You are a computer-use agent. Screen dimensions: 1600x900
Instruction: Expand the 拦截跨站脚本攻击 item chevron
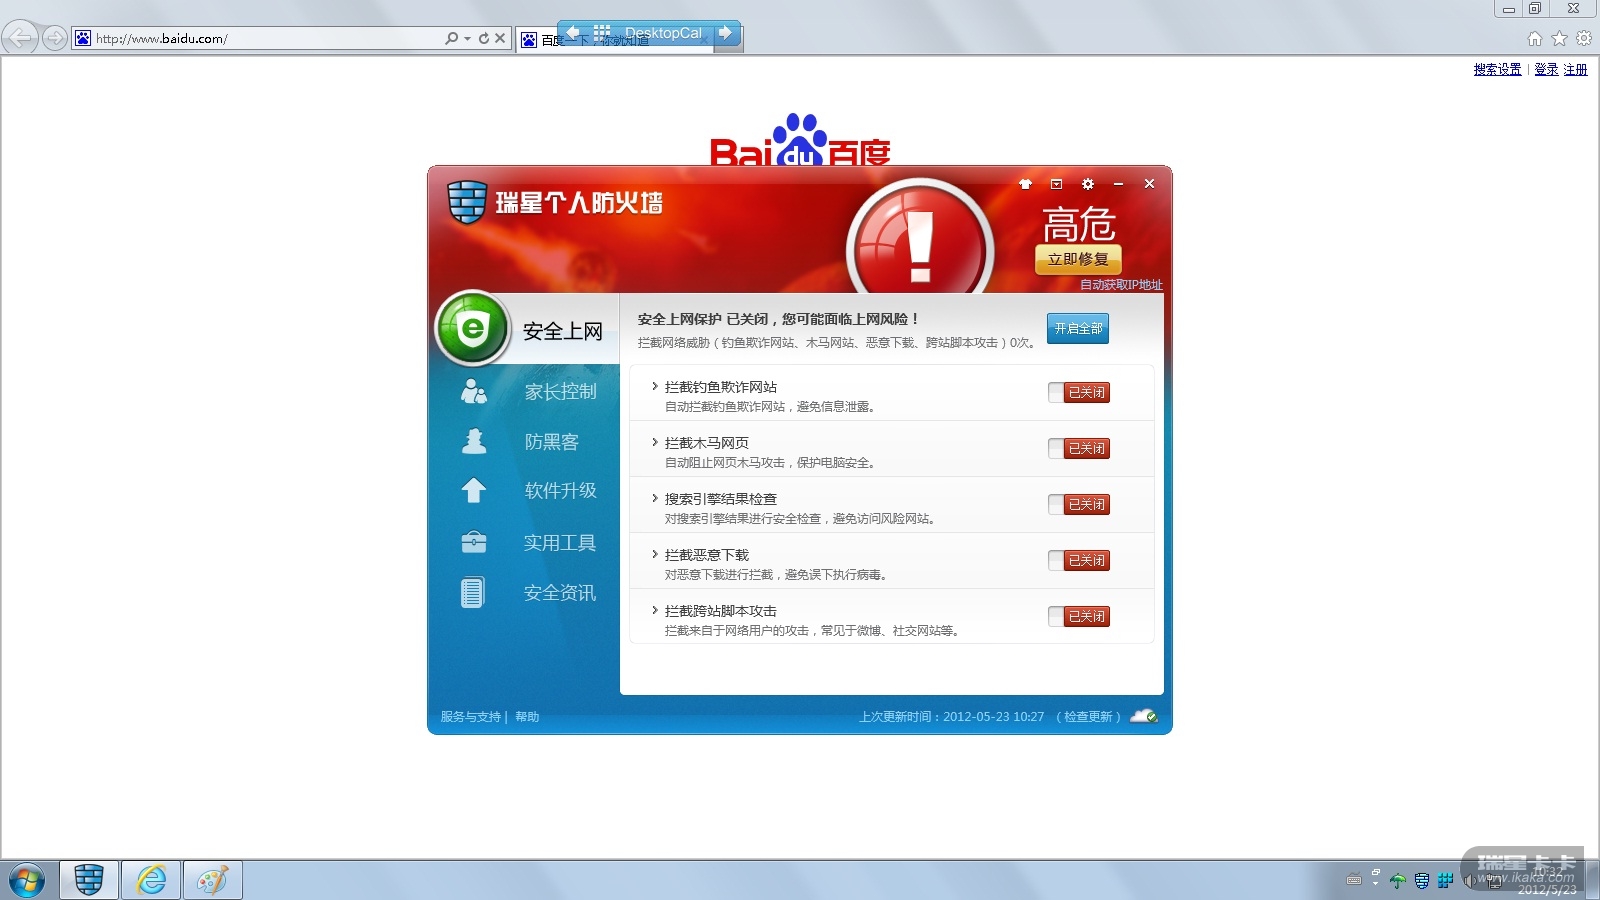click(x=654, y=610)
